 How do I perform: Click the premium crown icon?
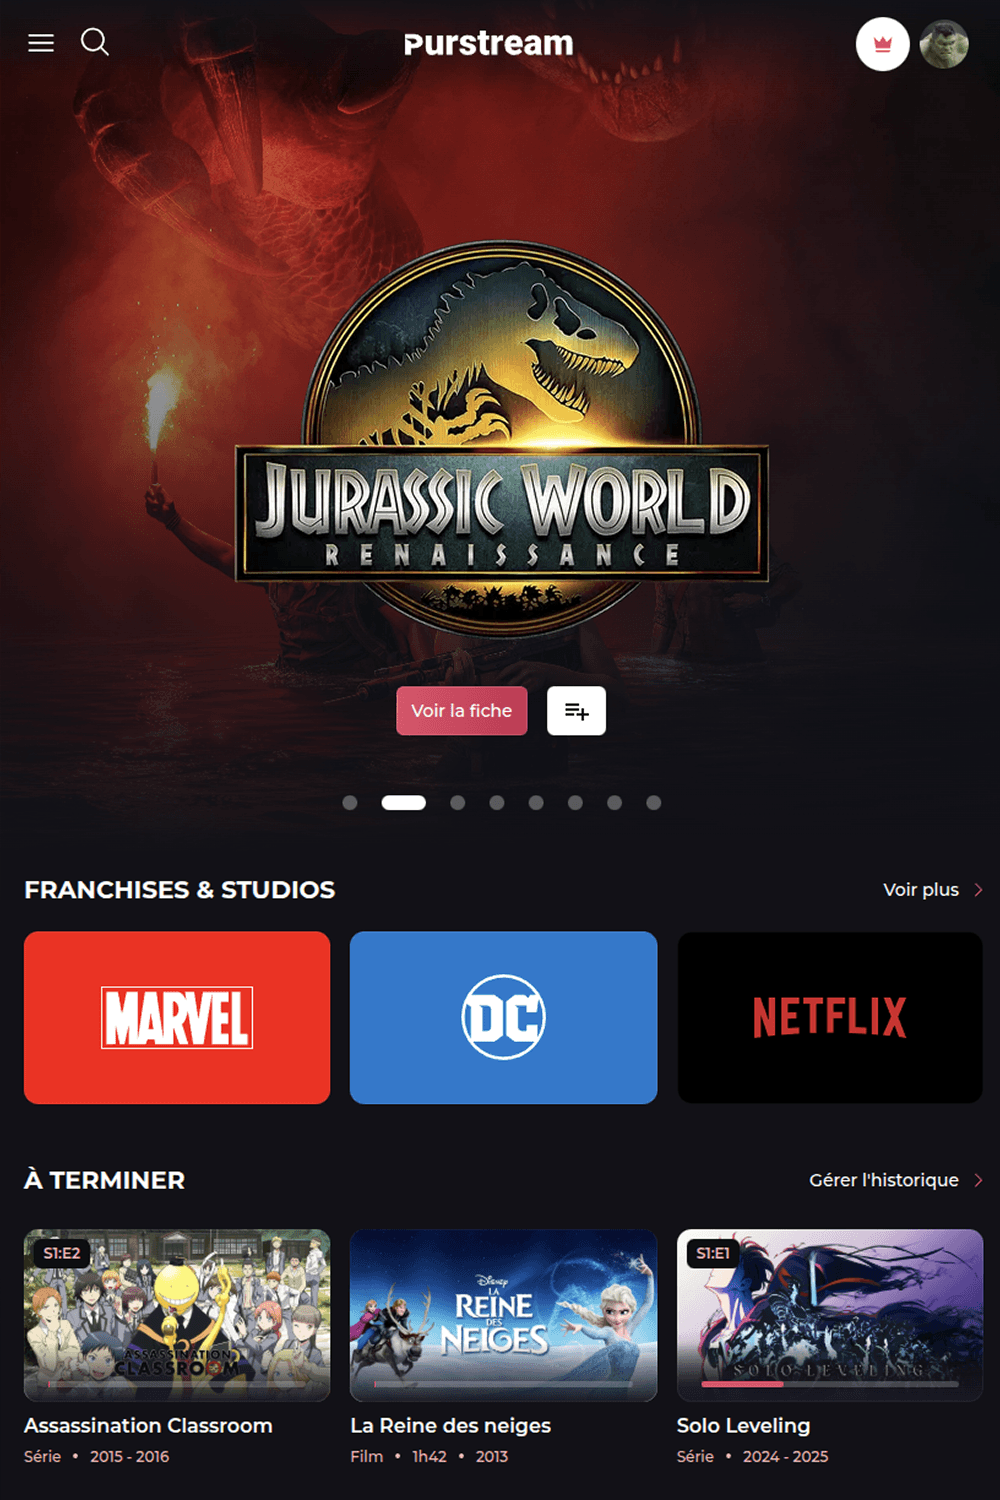(882, 44)
